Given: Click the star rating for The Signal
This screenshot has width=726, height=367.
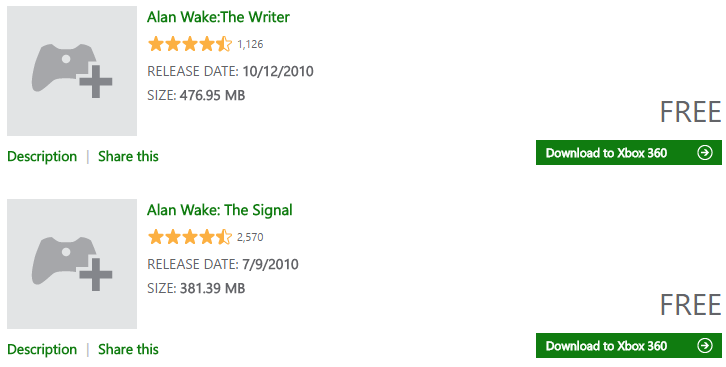Looking at the screenshot, I should tap(190, 237).
